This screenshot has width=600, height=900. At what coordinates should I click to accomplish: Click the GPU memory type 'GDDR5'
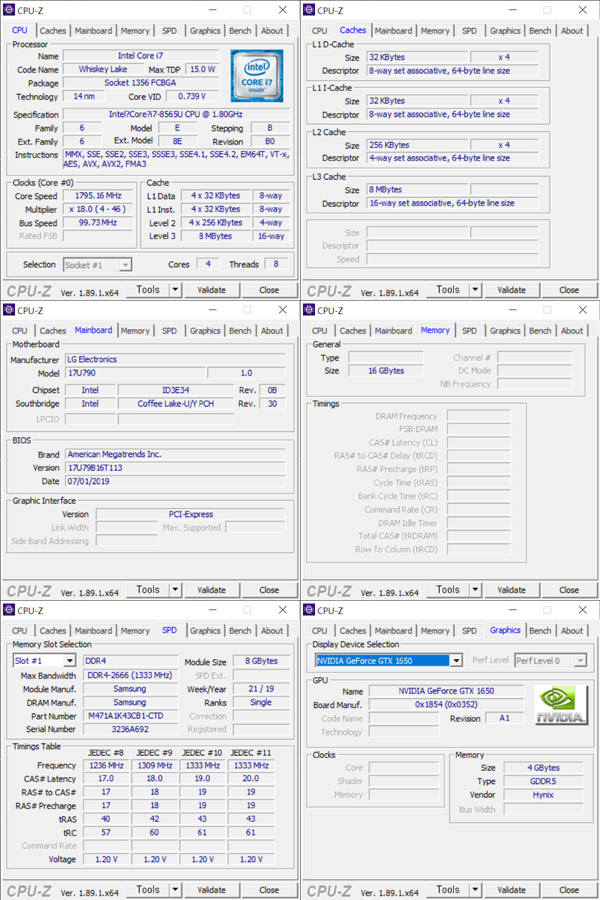[x=543, y=781]
